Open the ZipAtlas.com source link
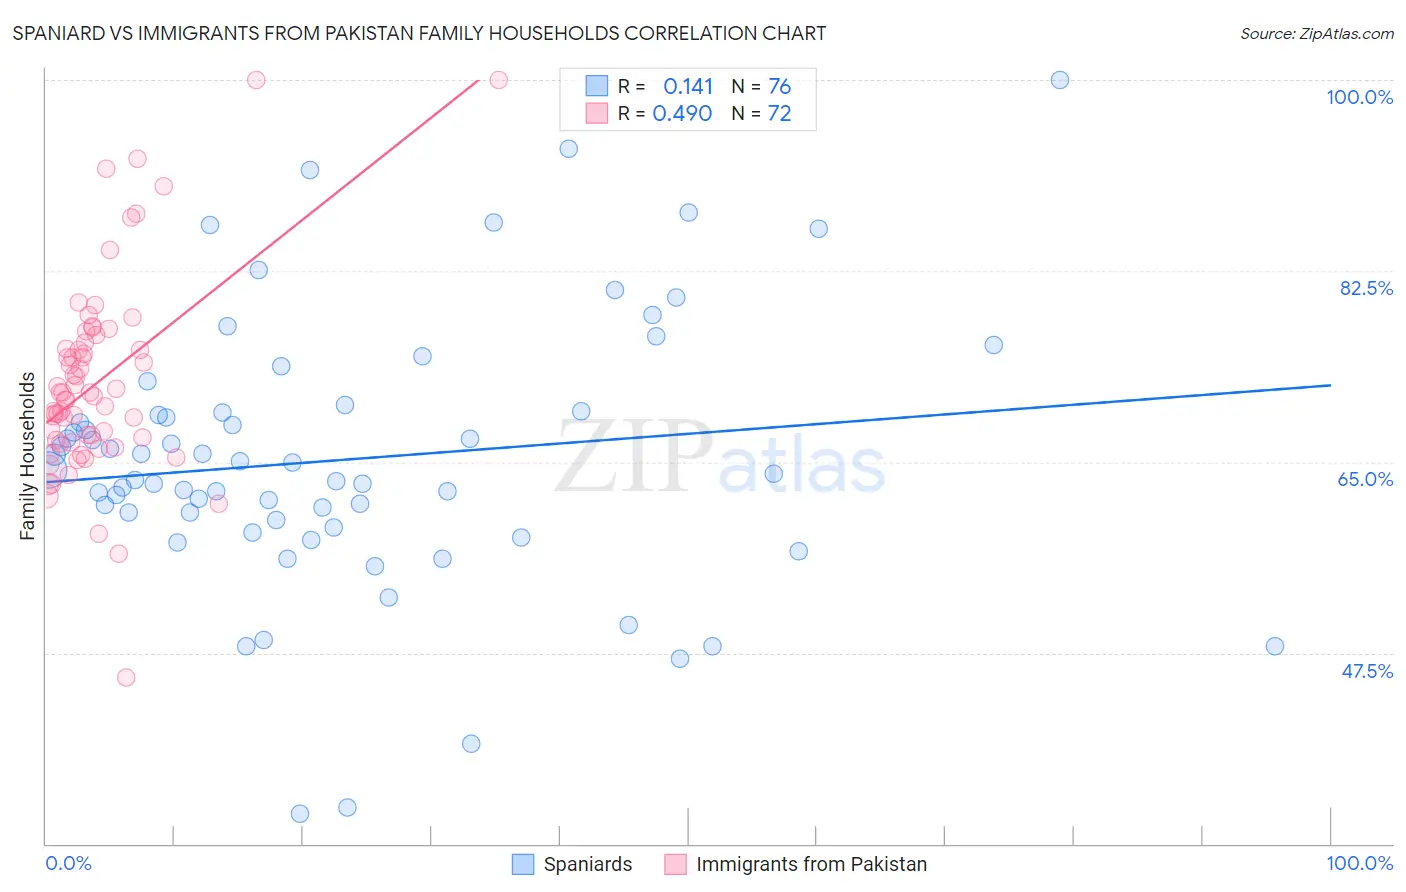This screenshot has width=1406, height=892. coord(1316,33)
